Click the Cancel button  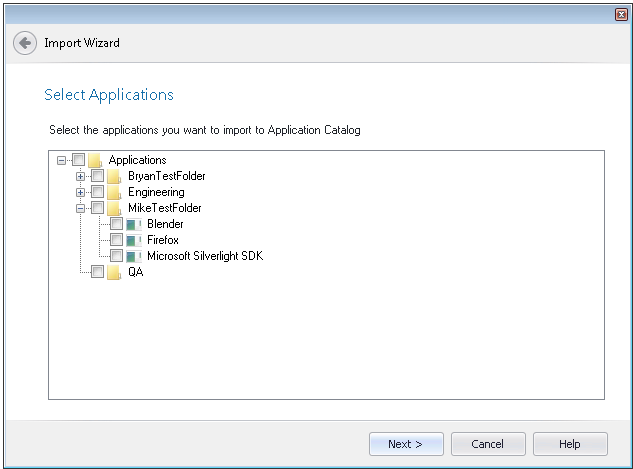click(x=488, y=444)
